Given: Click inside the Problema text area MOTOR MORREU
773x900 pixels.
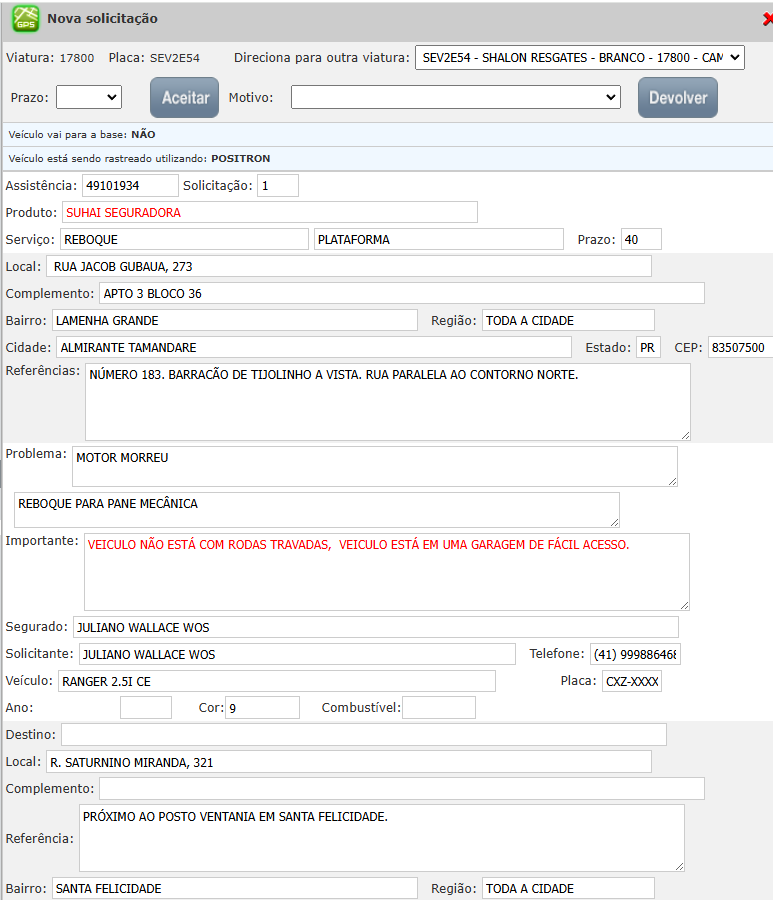Looking at the screenshot, I should (374, 466).
